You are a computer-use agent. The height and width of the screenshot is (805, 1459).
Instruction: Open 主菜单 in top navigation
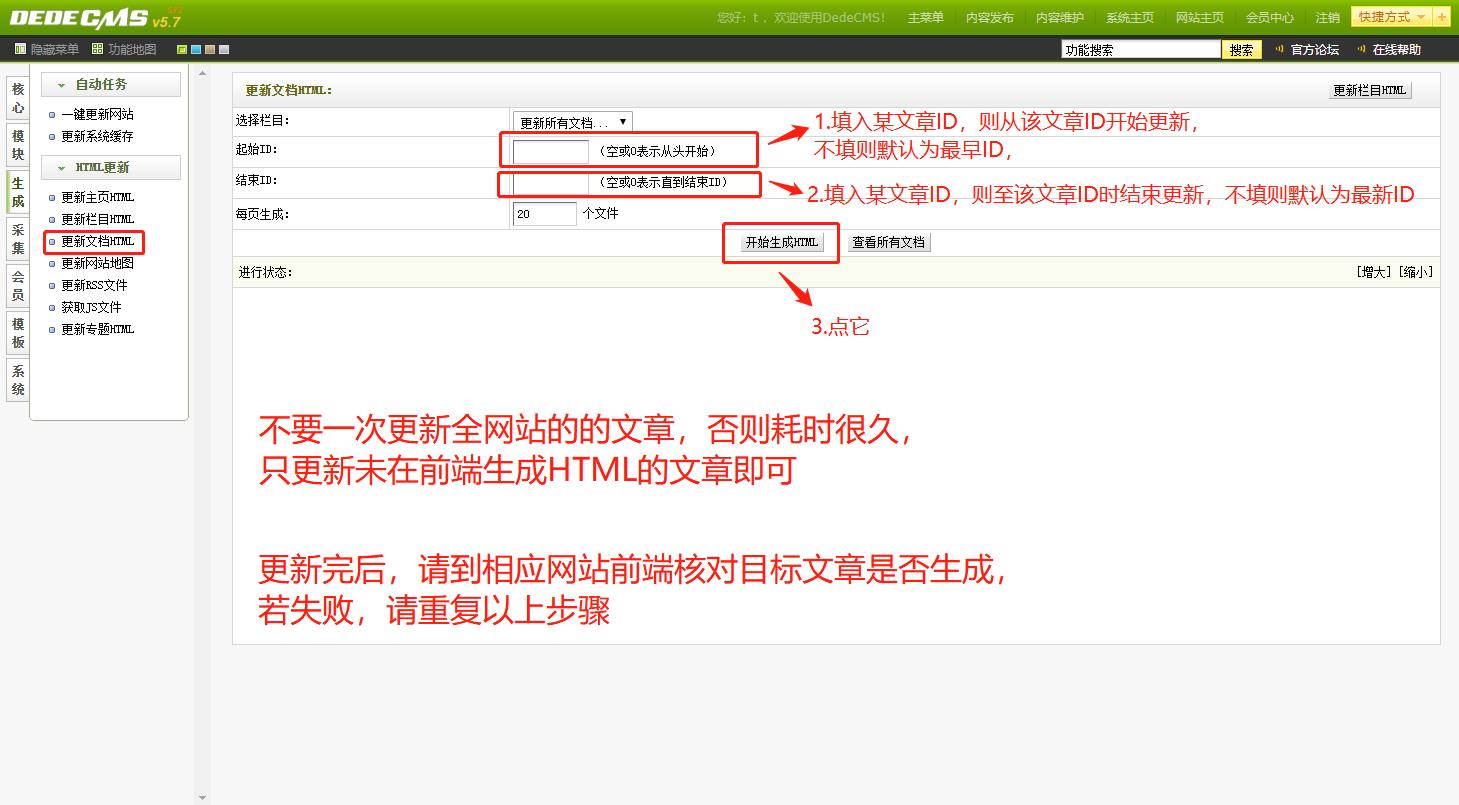(926, 18)
